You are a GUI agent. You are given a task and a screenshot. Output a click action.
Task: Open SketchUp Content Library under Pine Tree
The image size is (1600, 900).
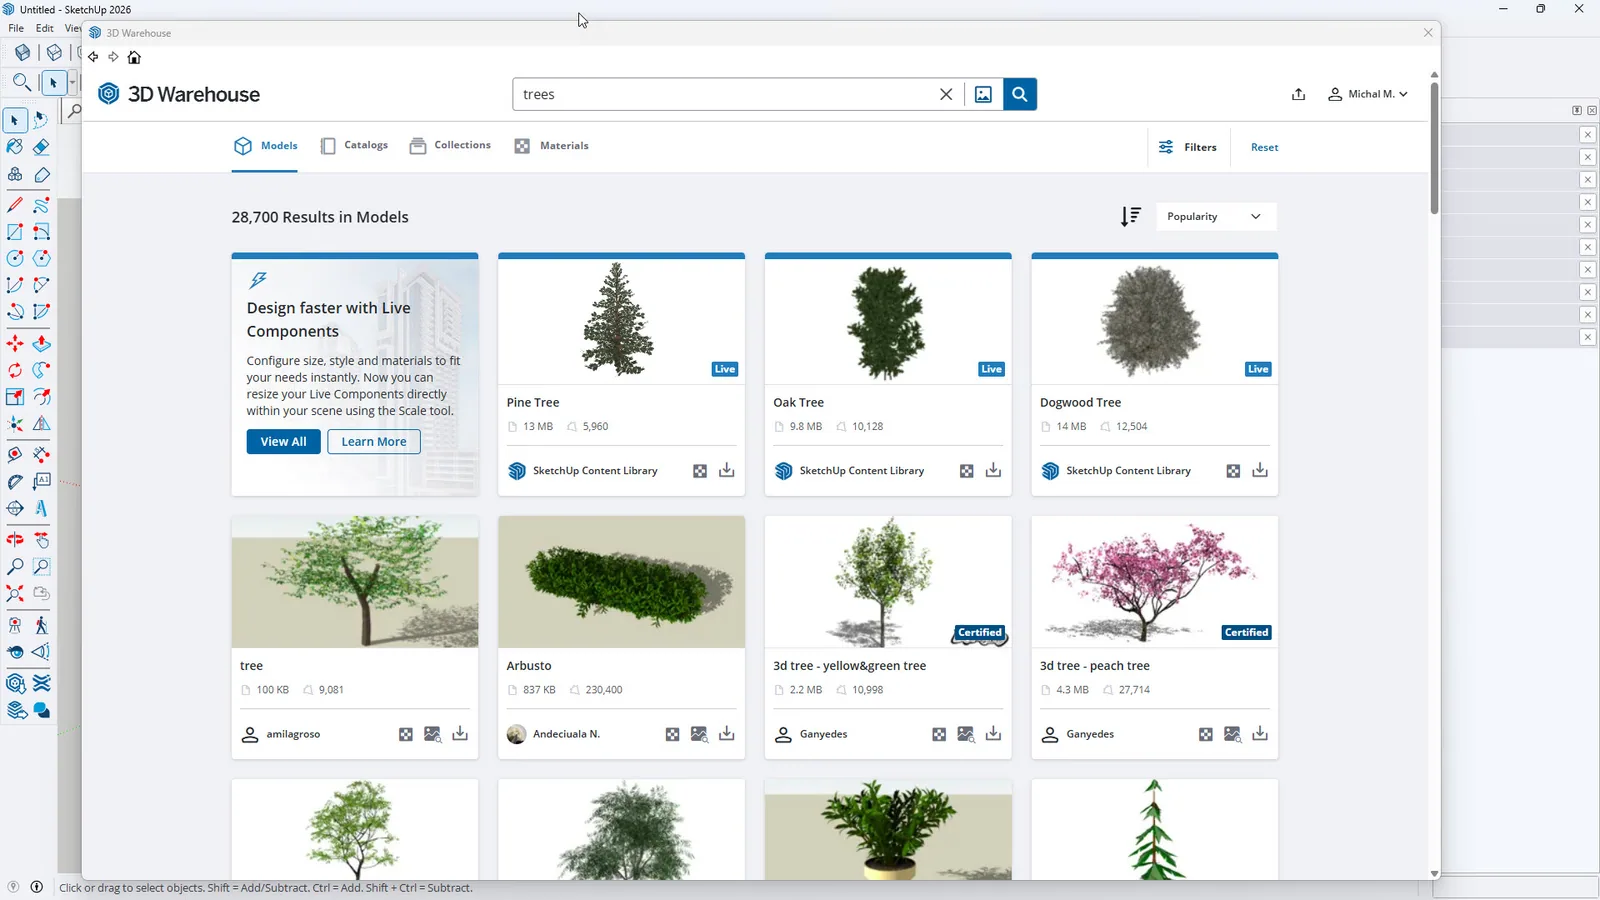click(595, 470)
